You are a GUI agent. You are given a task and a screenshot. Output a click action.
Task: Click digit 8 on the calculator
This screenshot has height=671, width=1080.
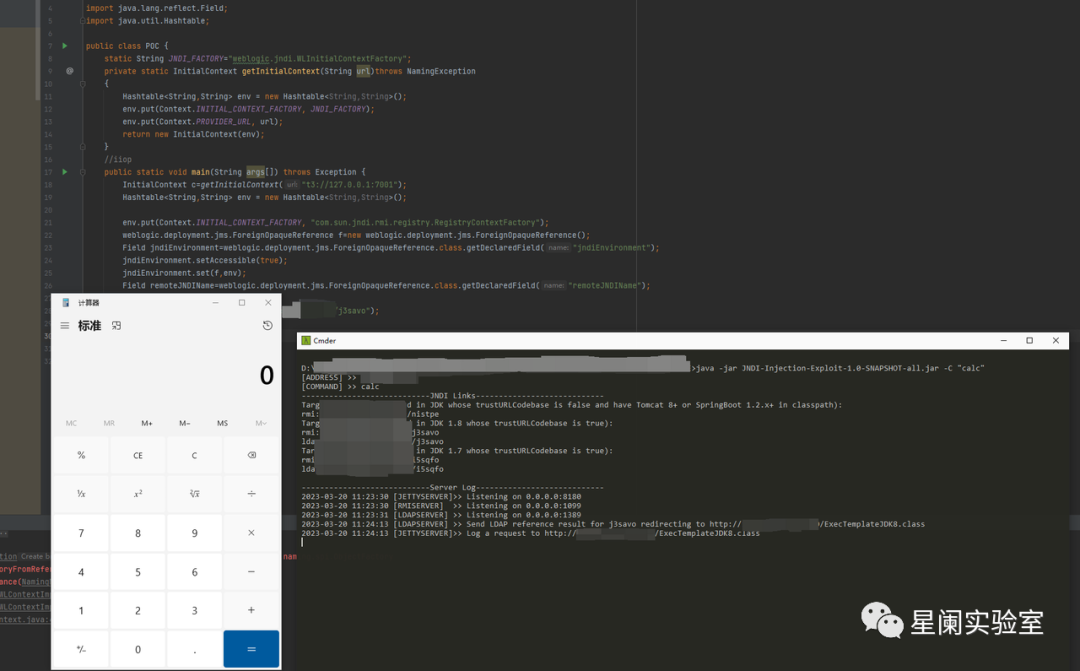[138, 533]
